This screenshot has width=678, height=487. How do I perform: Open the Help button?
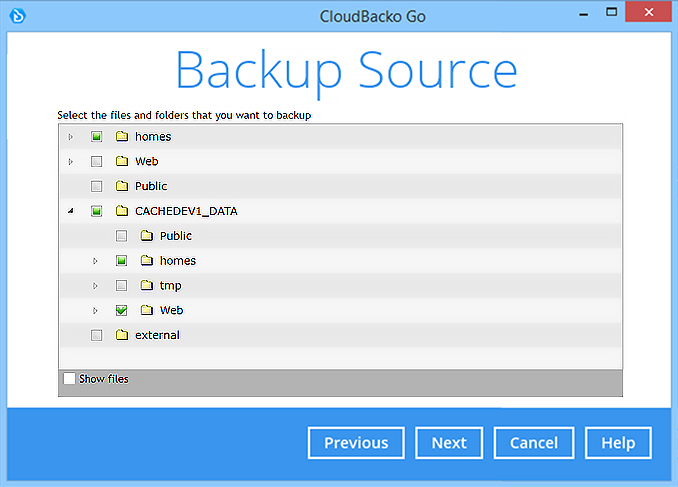point(618,443)
